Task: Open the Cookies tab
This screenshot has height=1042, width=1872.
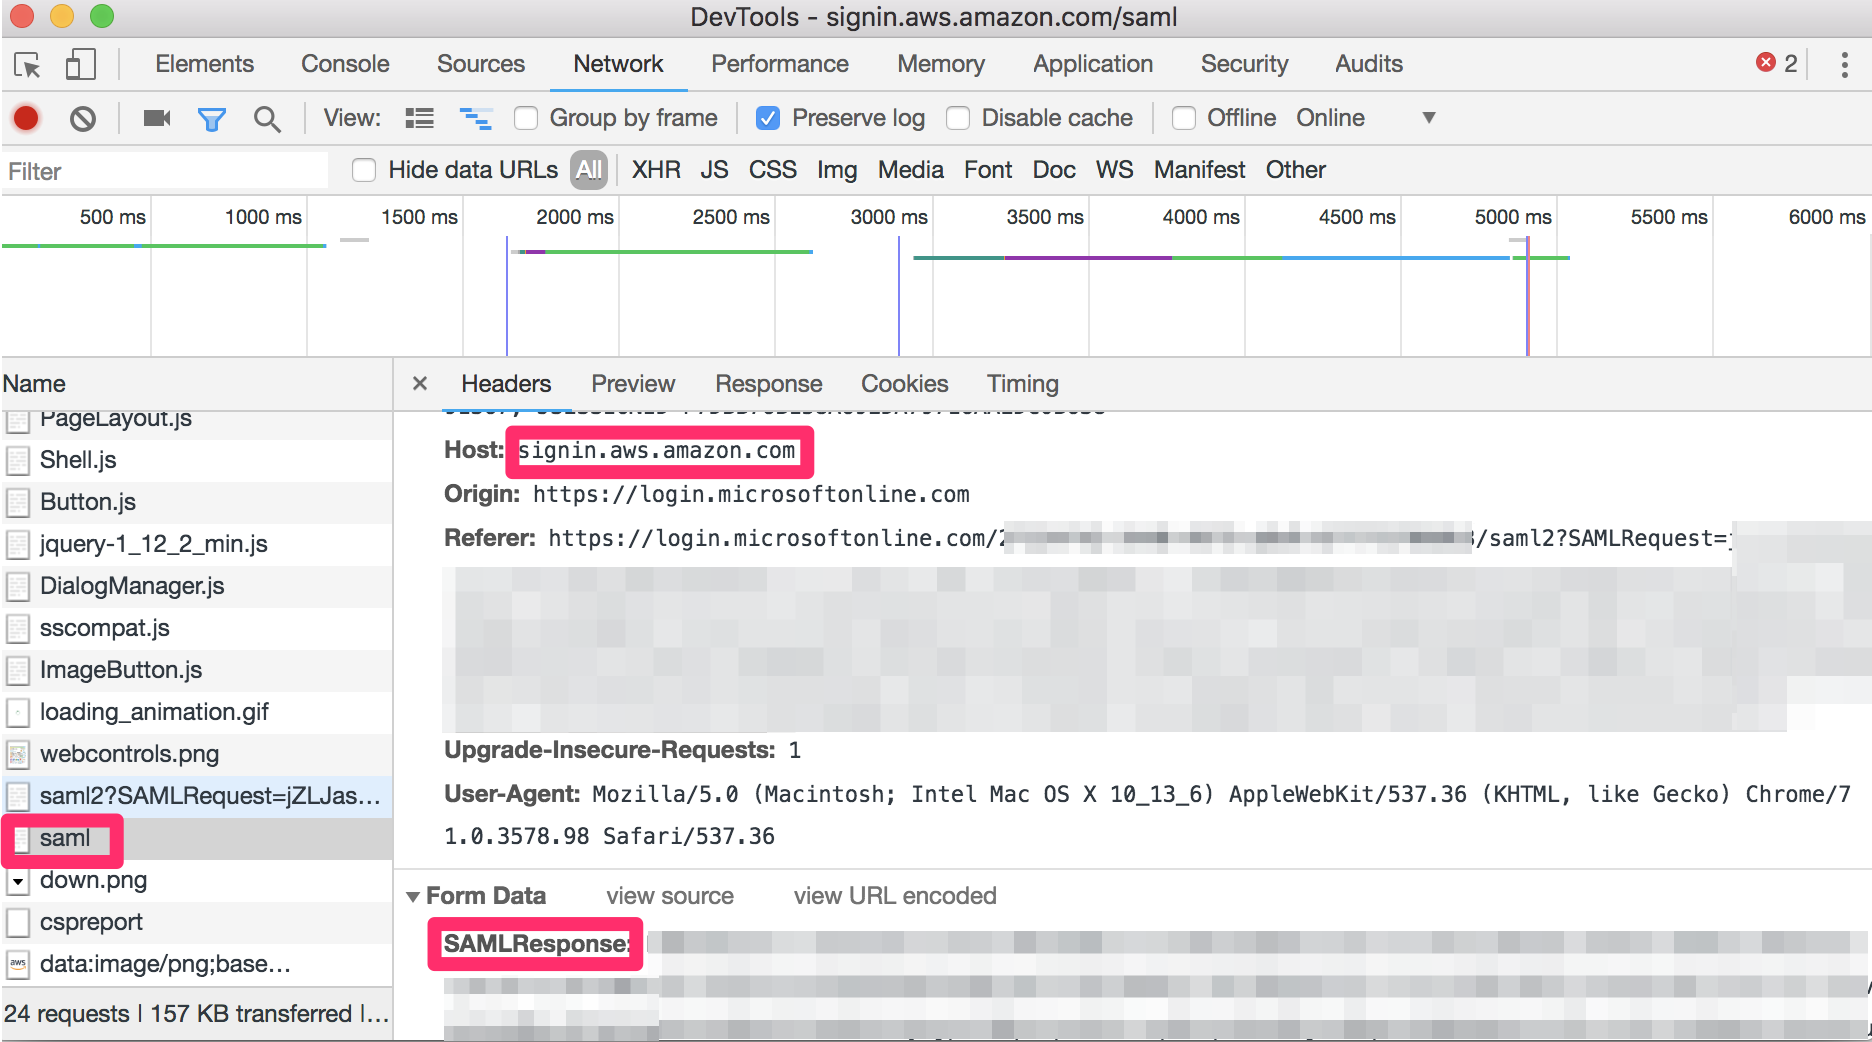Action: tap(905, 384)
